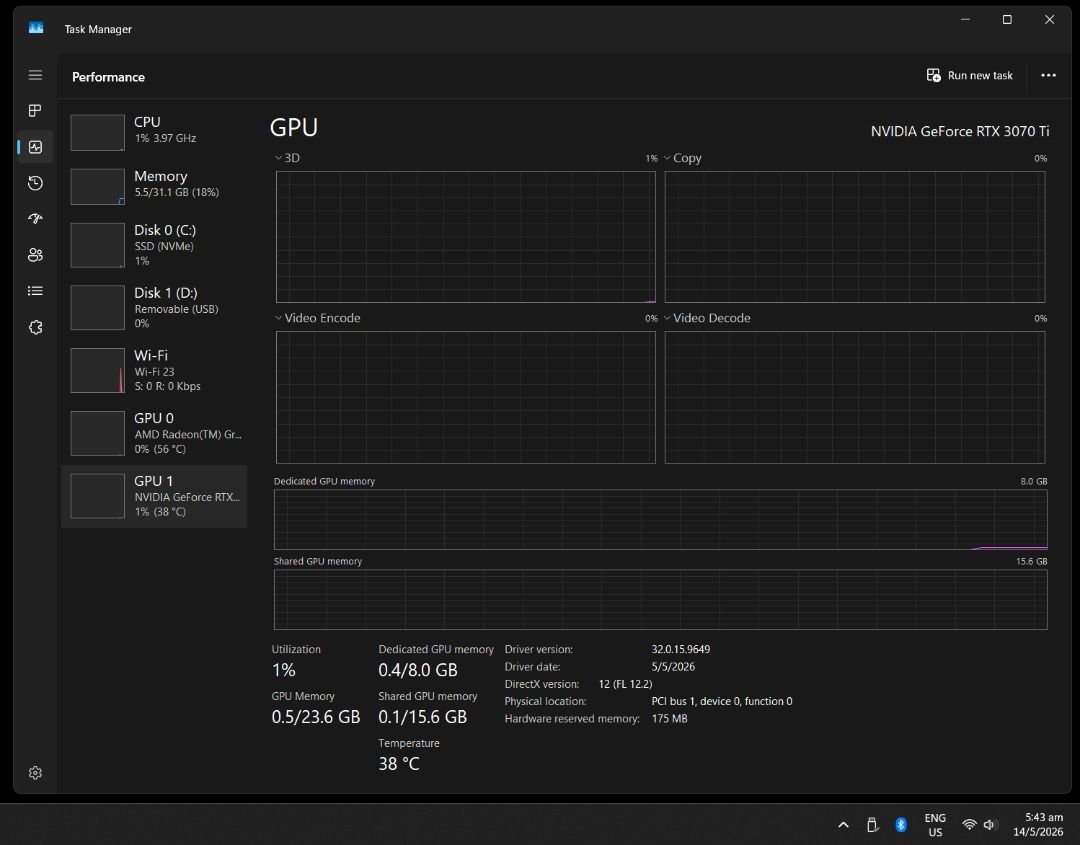The image size is (1080, 845).
Task: Click the Performance page heading
Action: pyautogui.click(x=109, y=77)
